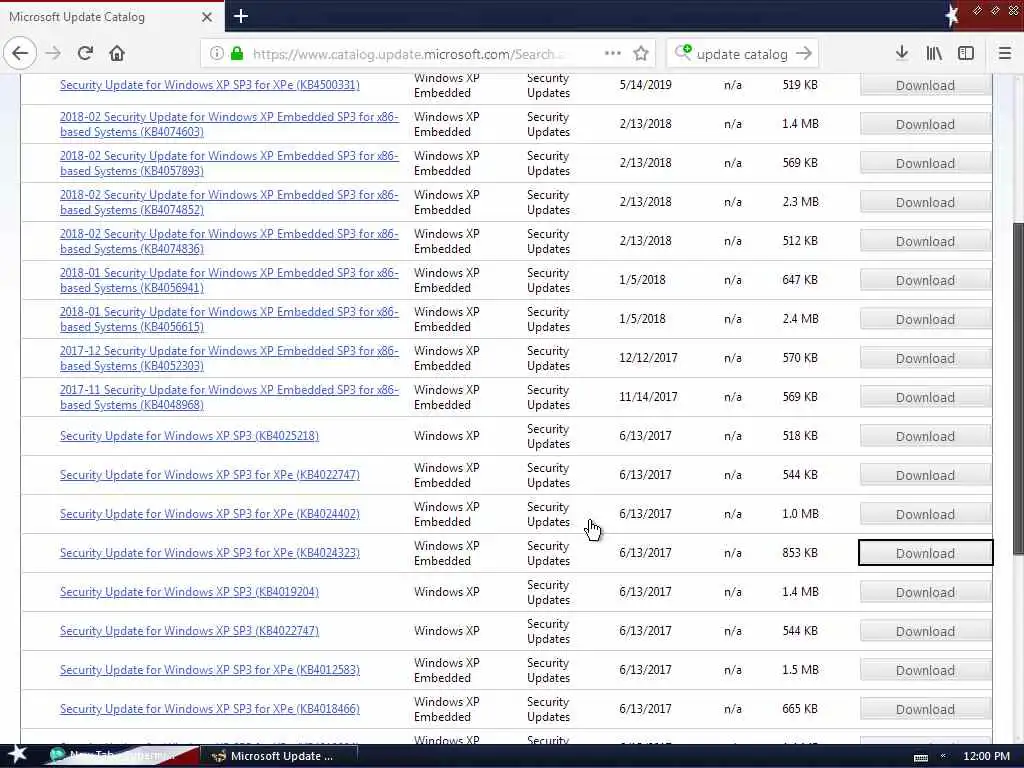The height and width of the screenshot is (768, 1024).
Task: Open the Windows XP SP3 KB4025218 link
Action: [x=189, y=436]
